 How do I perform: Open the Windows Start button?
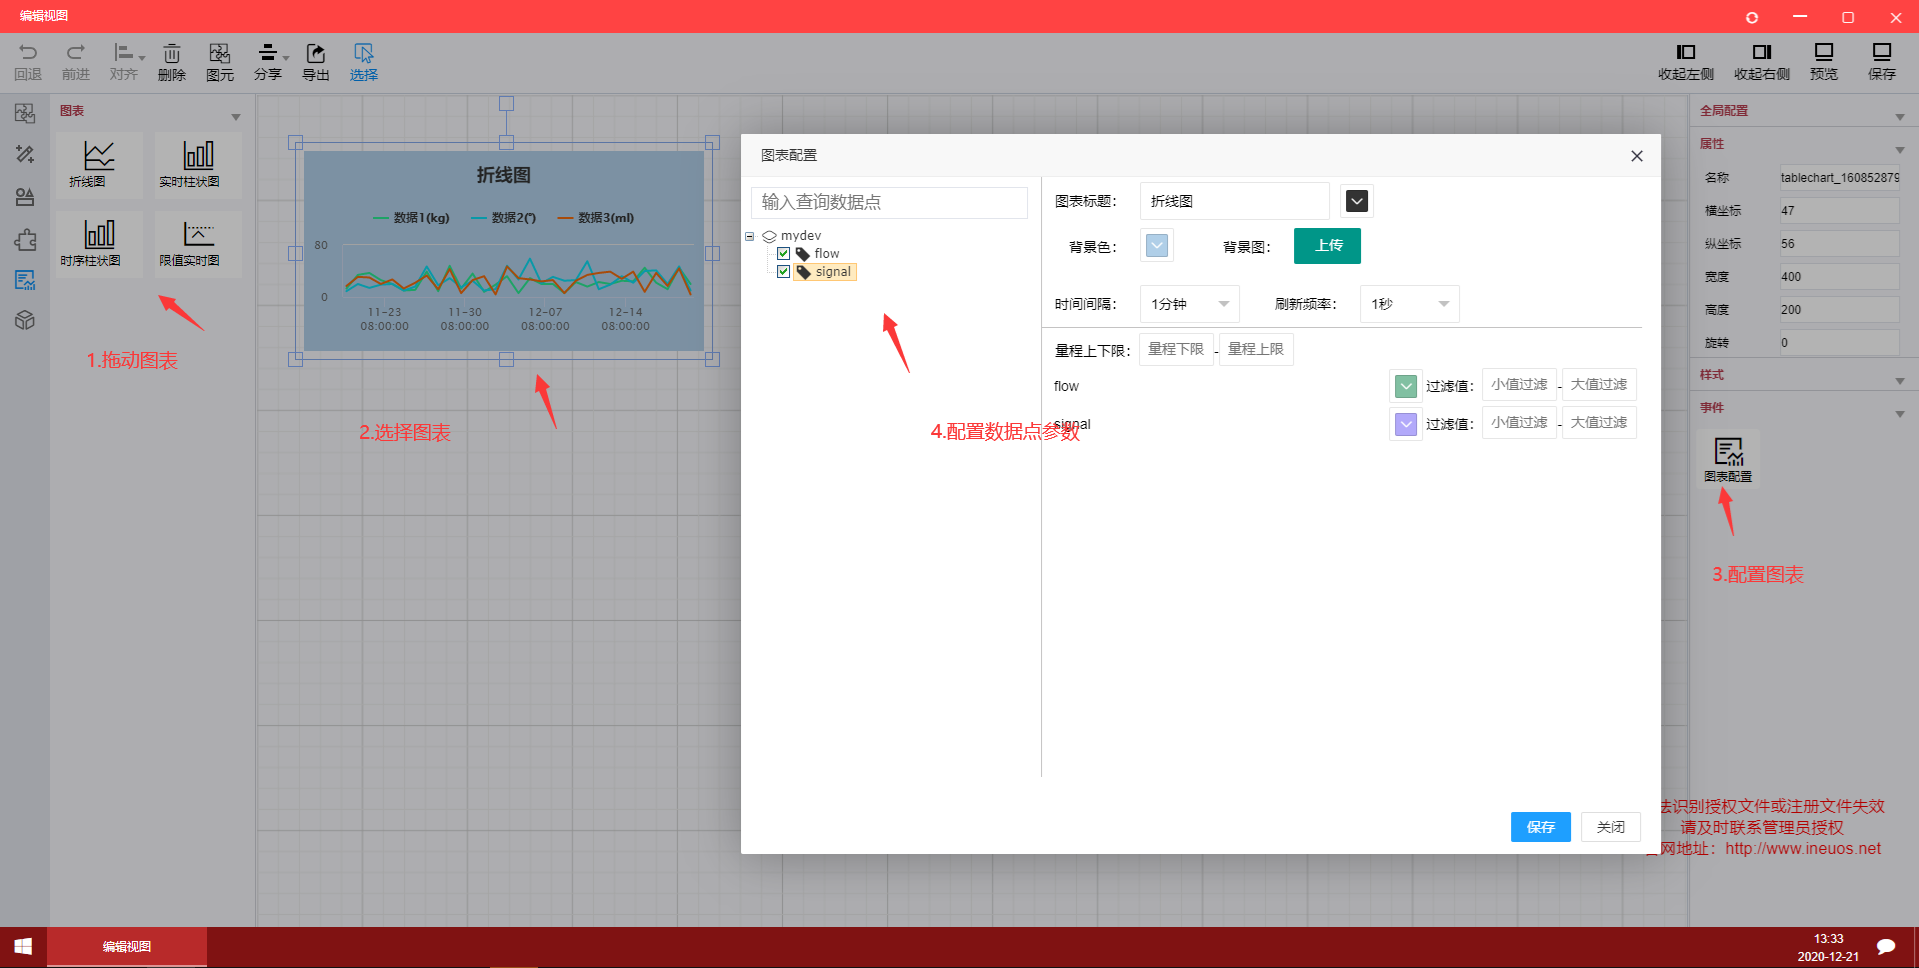pos(23,946)
